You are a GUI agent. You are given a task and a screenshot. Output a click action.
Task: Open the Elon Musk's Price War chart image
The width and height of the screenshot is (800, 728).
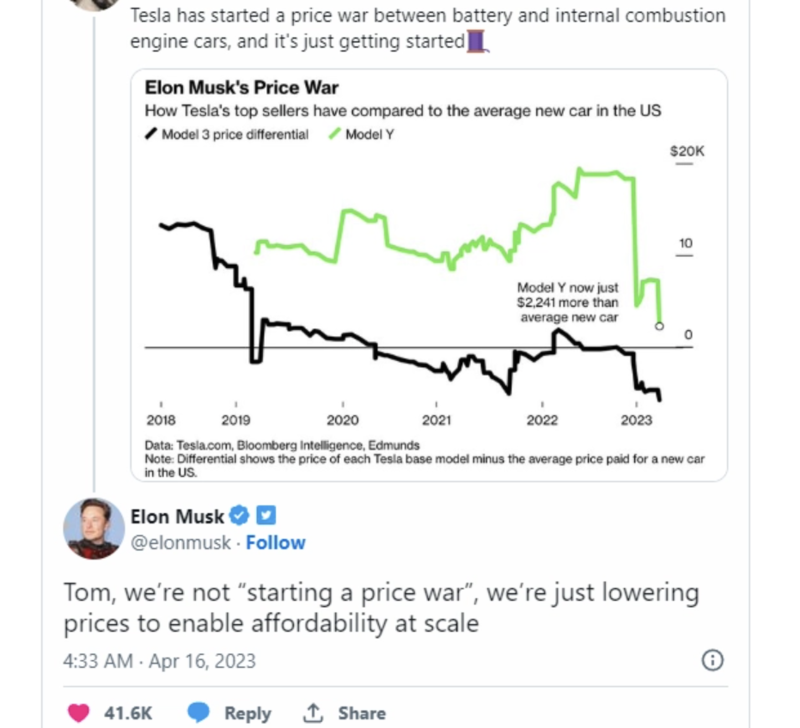click(429, 275)
